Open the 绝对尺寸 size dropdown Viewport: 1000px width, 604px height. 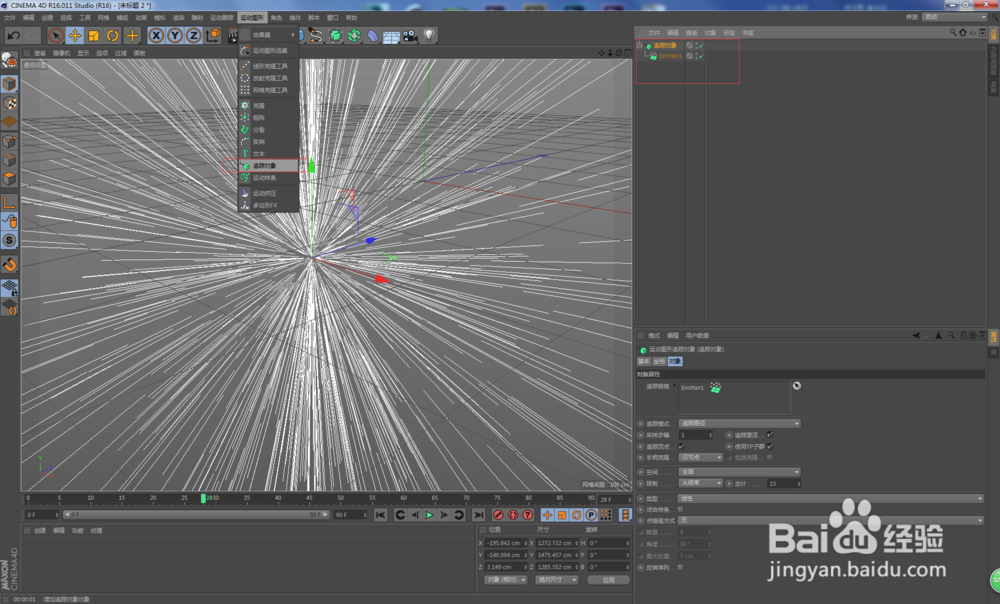click(x=556, y=580)
